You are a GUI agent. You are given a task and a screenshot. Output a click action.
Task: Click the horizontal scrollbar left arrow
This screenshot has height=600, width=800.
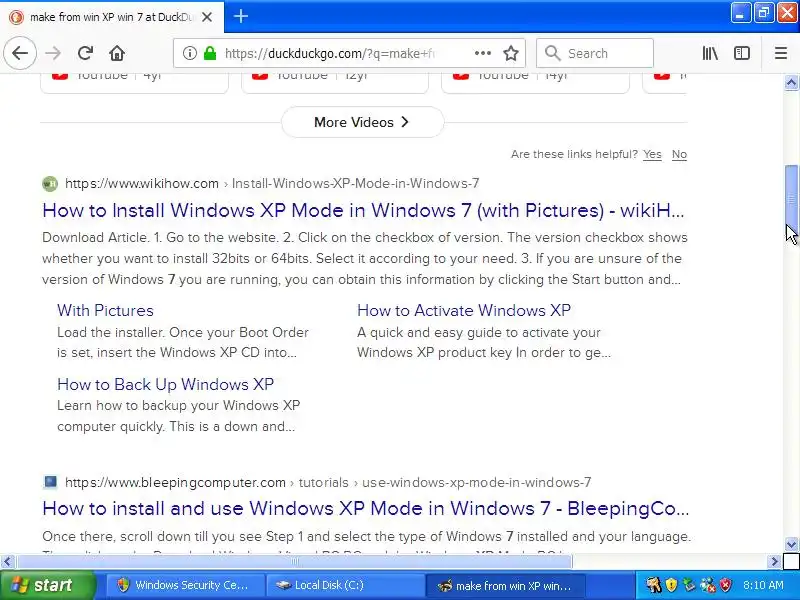pos(7,562)
